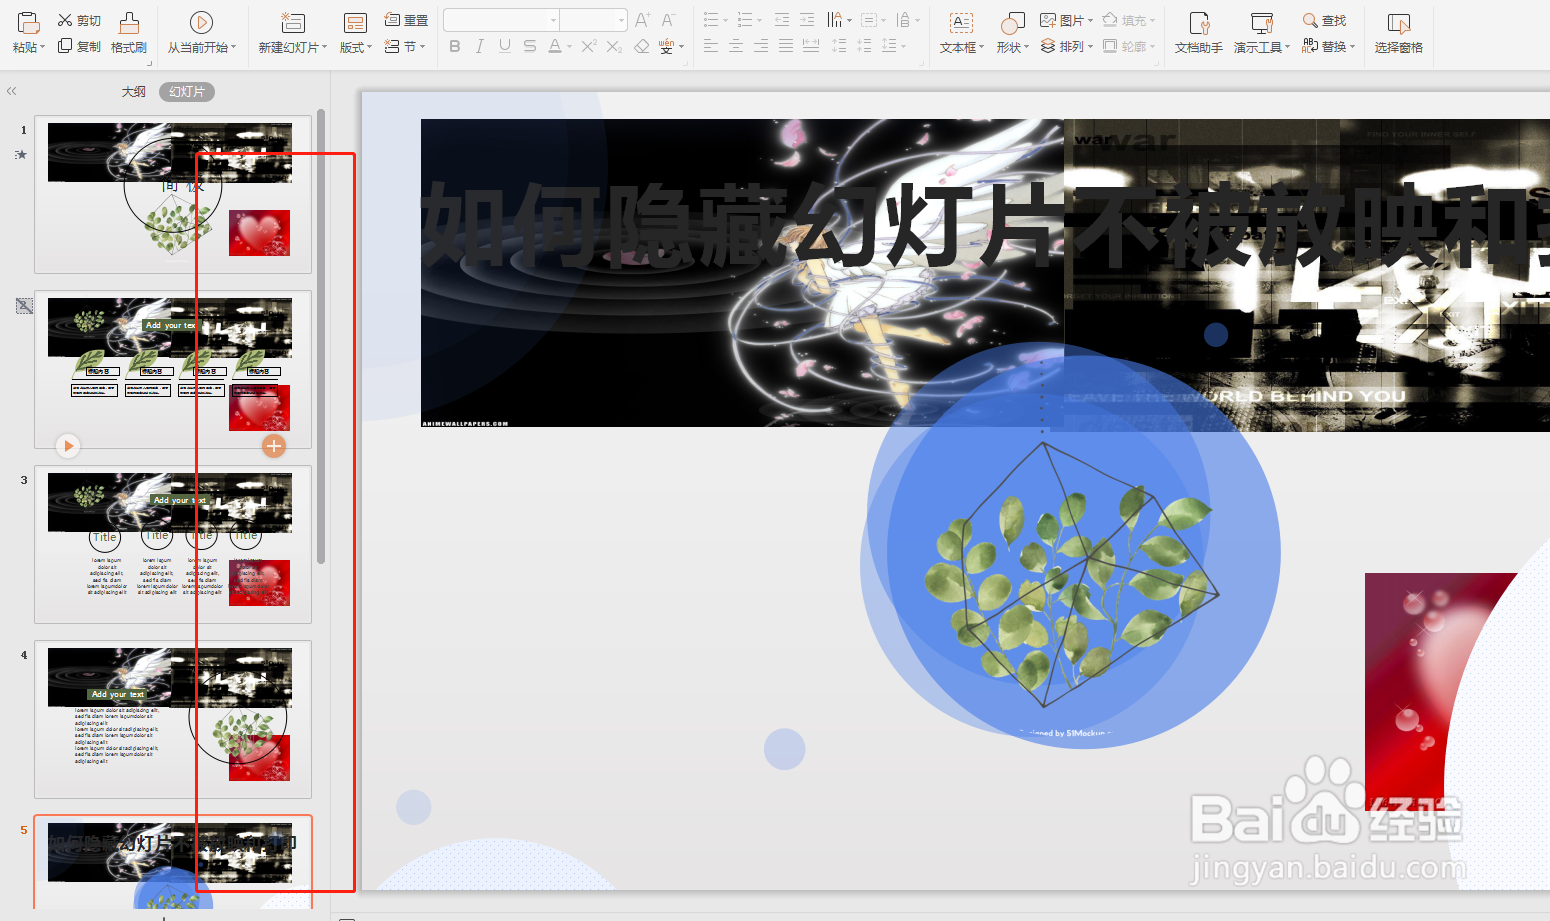This screenshot has width=1550, height=921.
Task: Select the hidden slide 2 thumbnail
Action: [173, 369]
